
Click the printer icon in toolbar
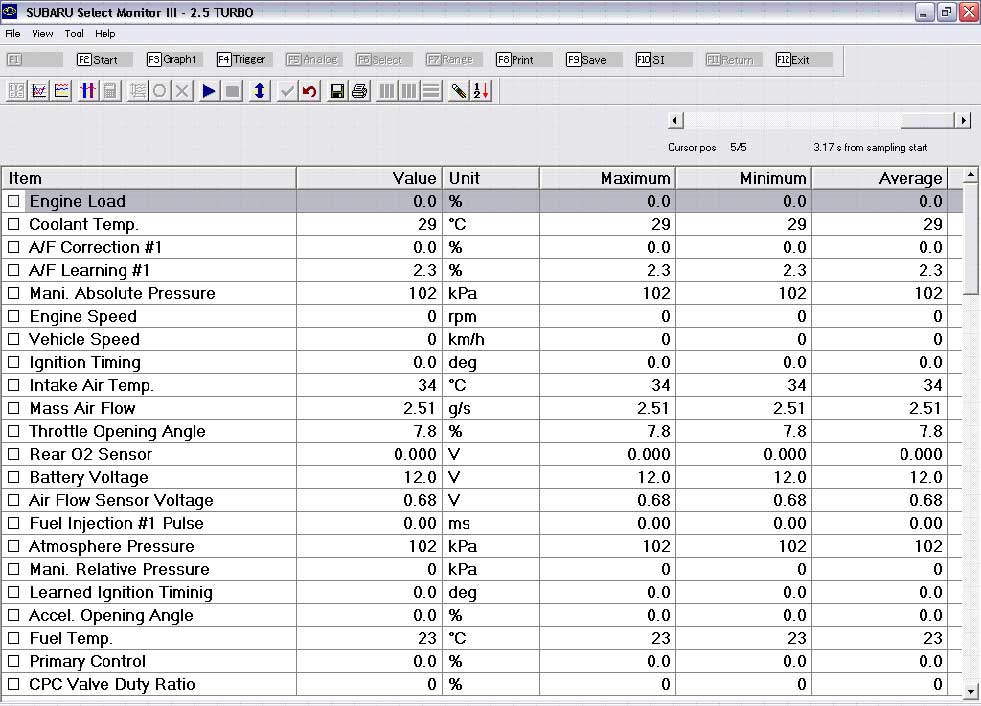(359, 91)
